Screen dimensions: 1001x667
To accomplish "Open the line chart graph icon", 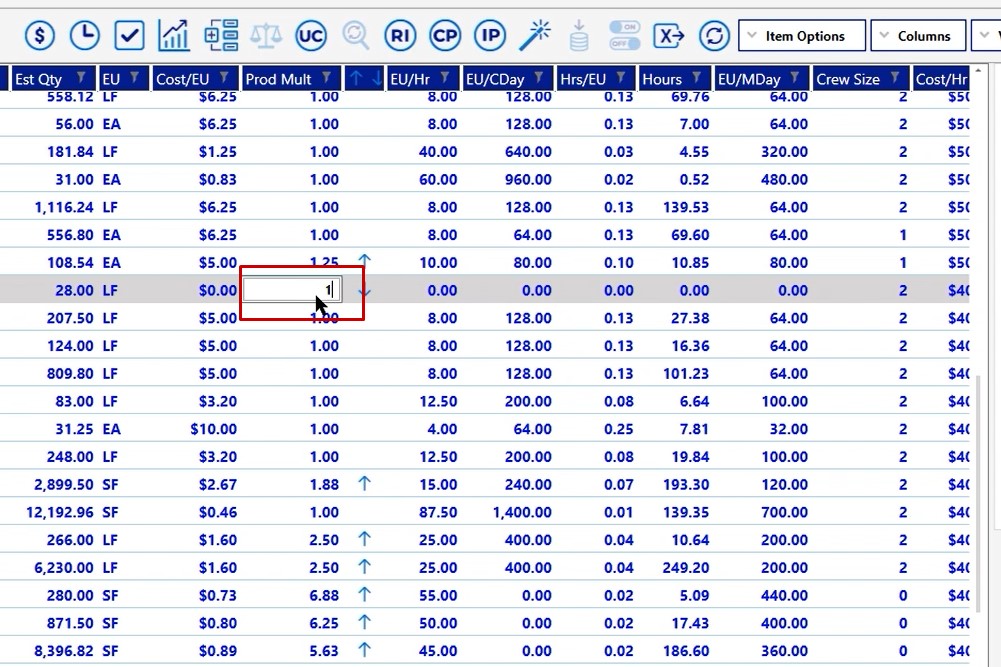I will pos(174,36).
